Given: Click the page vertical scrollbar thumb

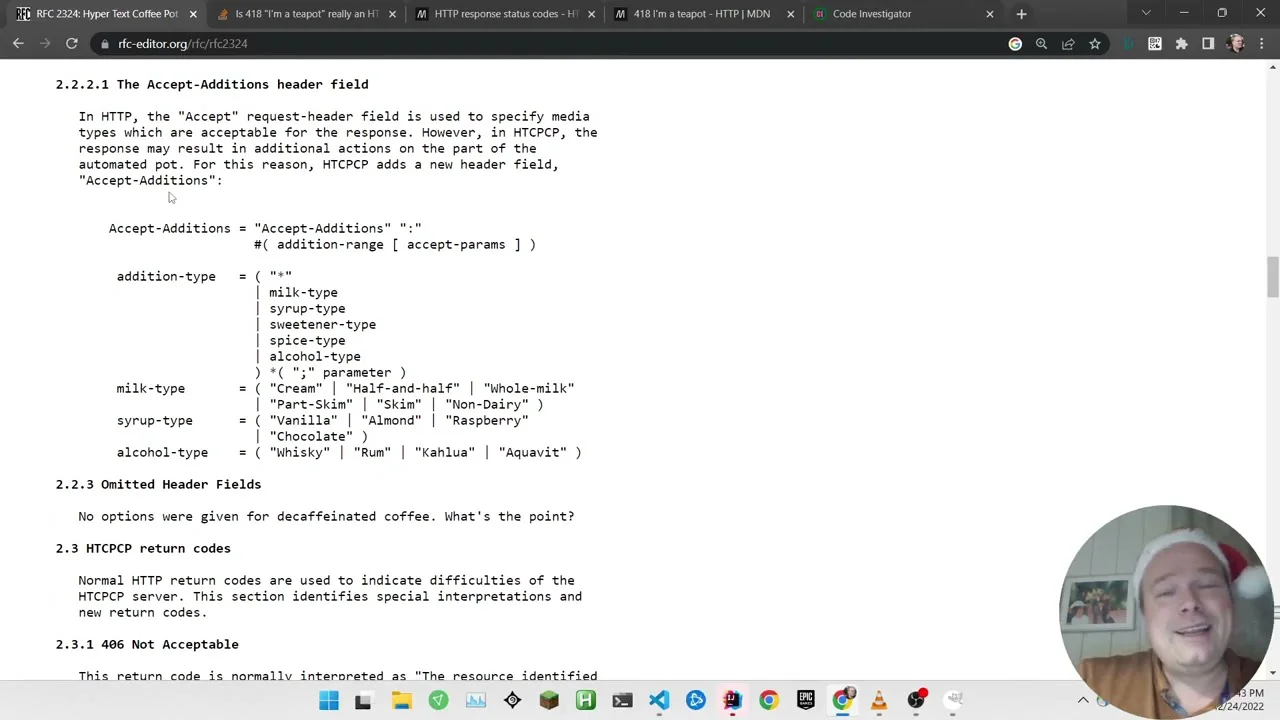Looking at the screenshot, I should click(x=1272, y=277).
